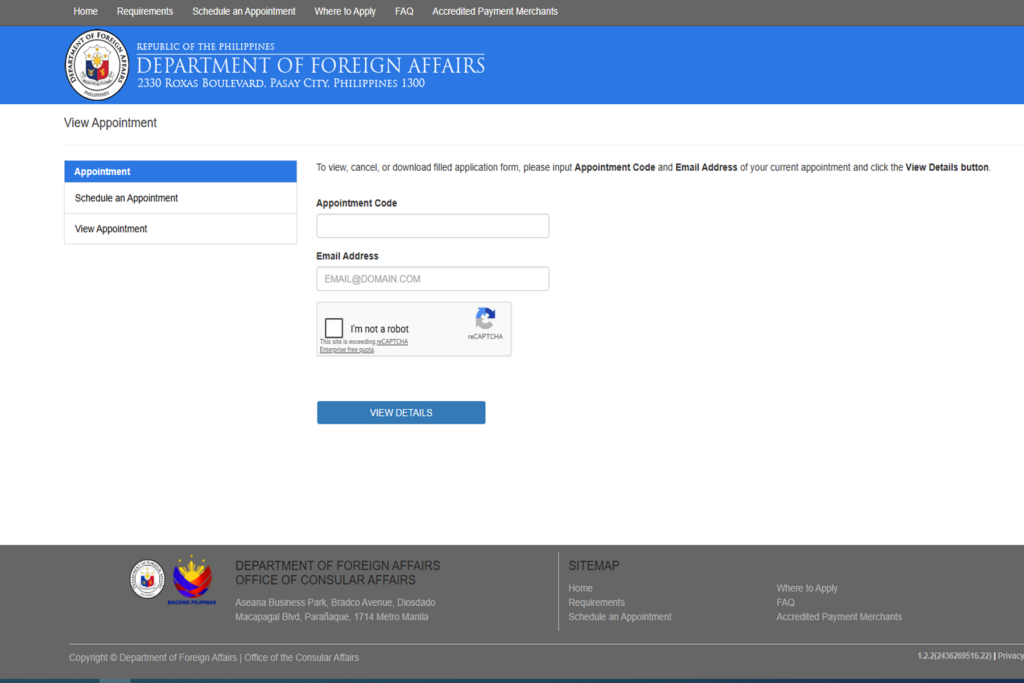Select View Appointment in sidebar panel
This screenshot has height=683, width=1024.
pos(180,229)
